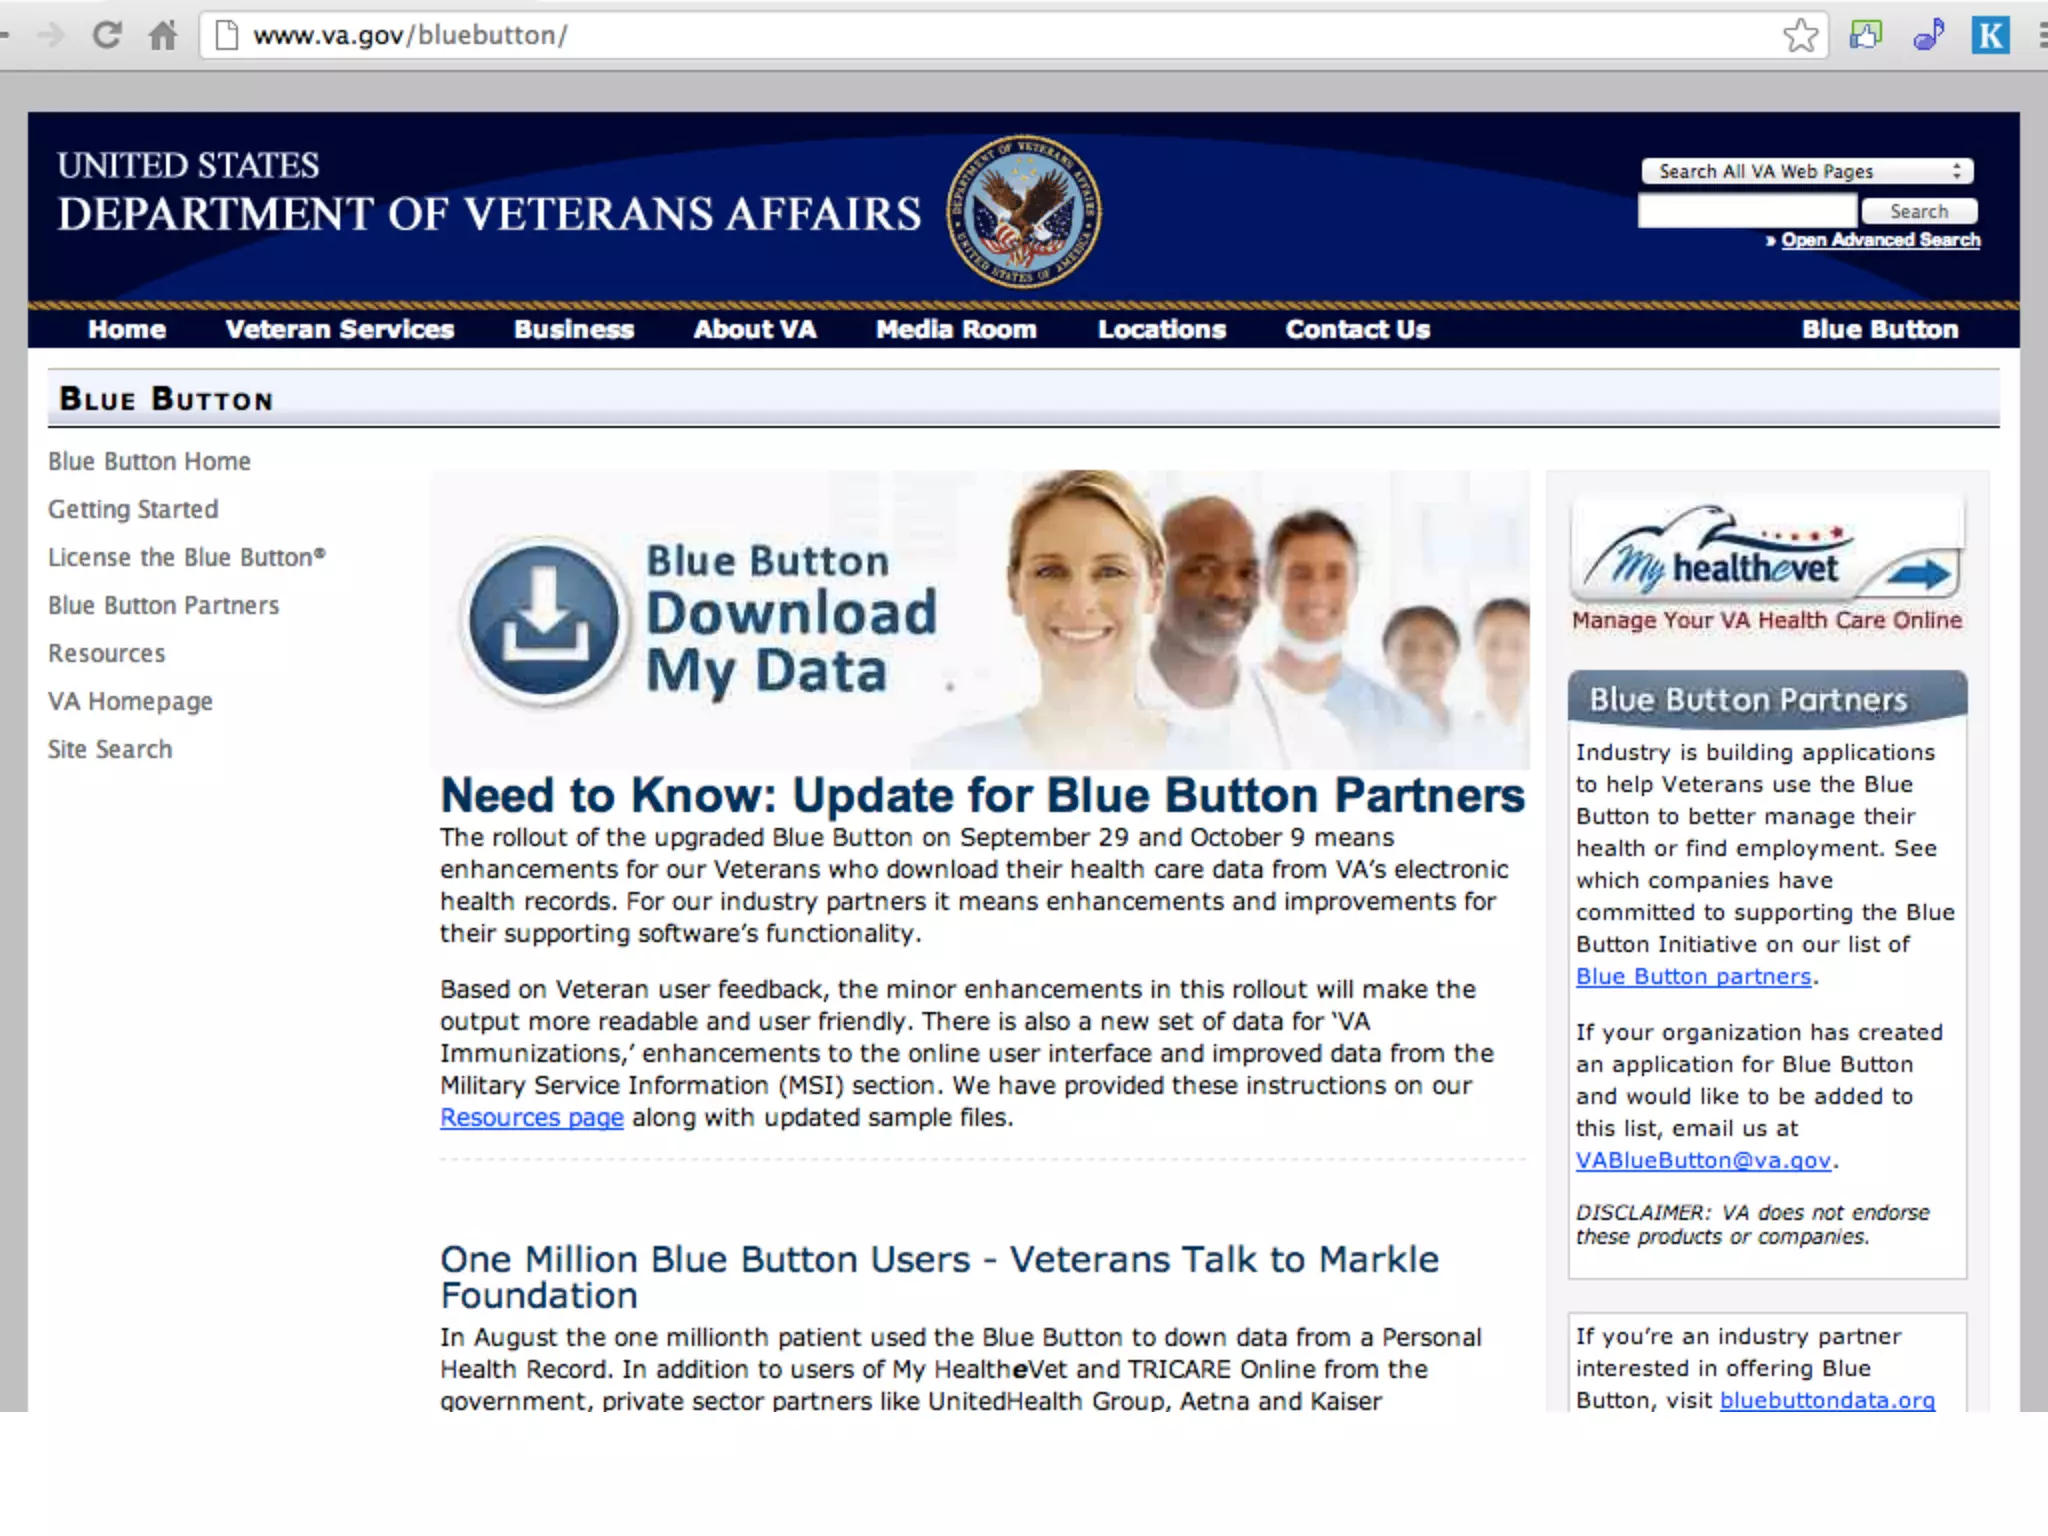Screen dimensions: 2048x1536
Task: Bookmark page with the star icon
Action: (1799, 36)
